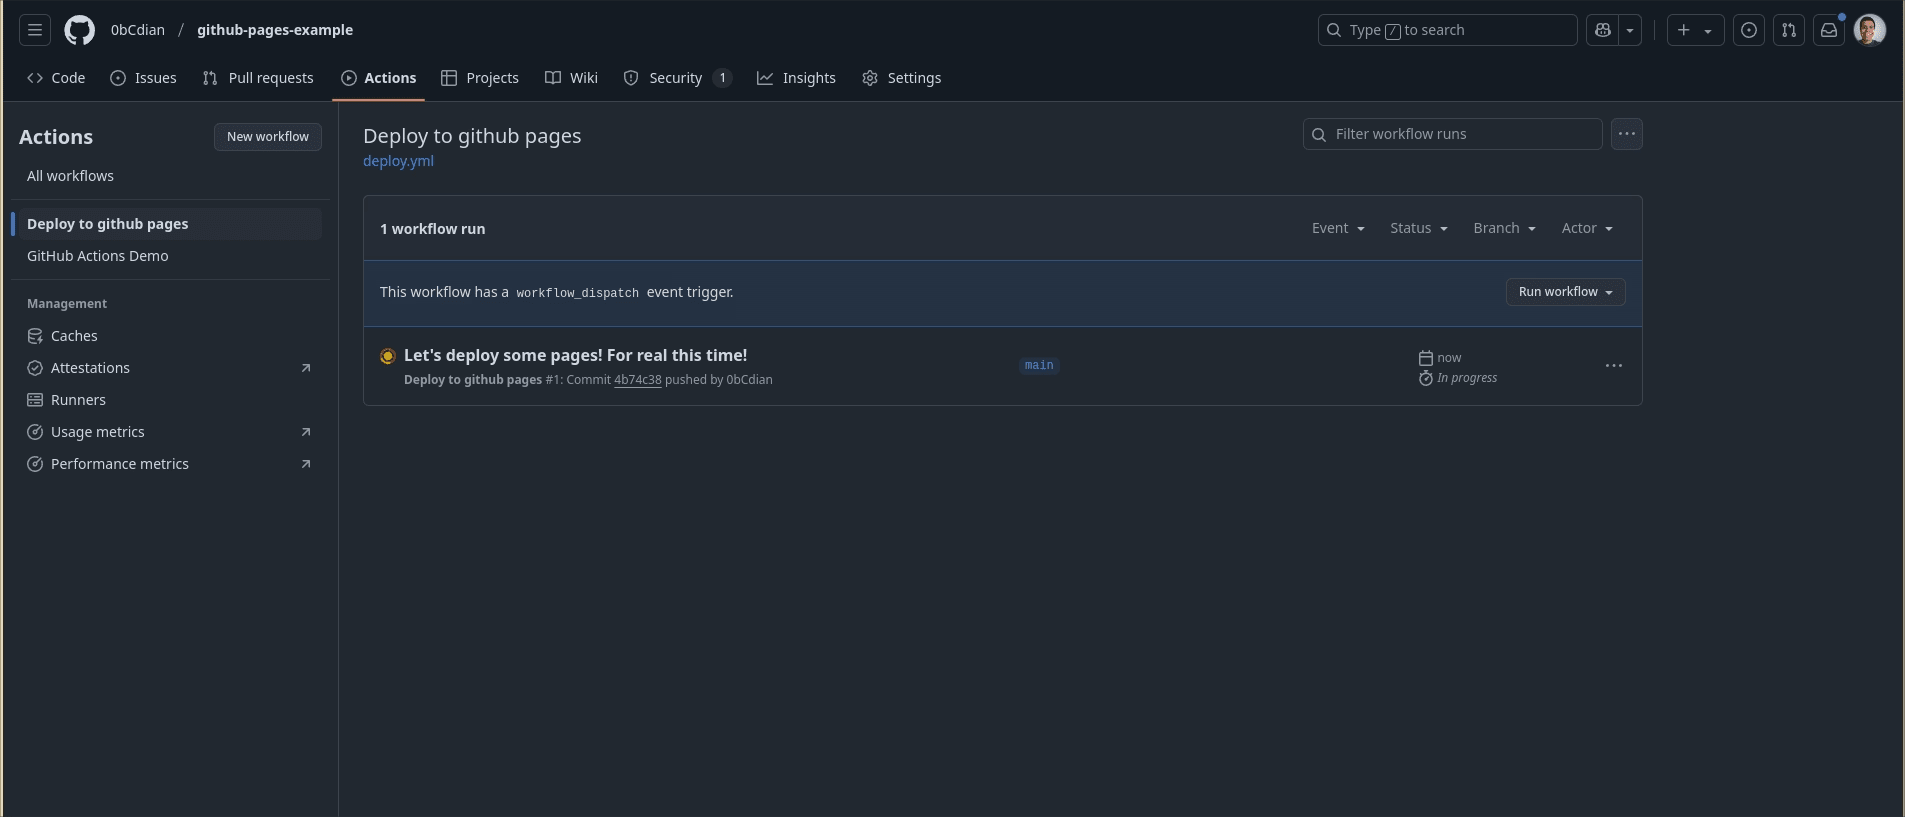Open Attestations management page

(170, 368)
